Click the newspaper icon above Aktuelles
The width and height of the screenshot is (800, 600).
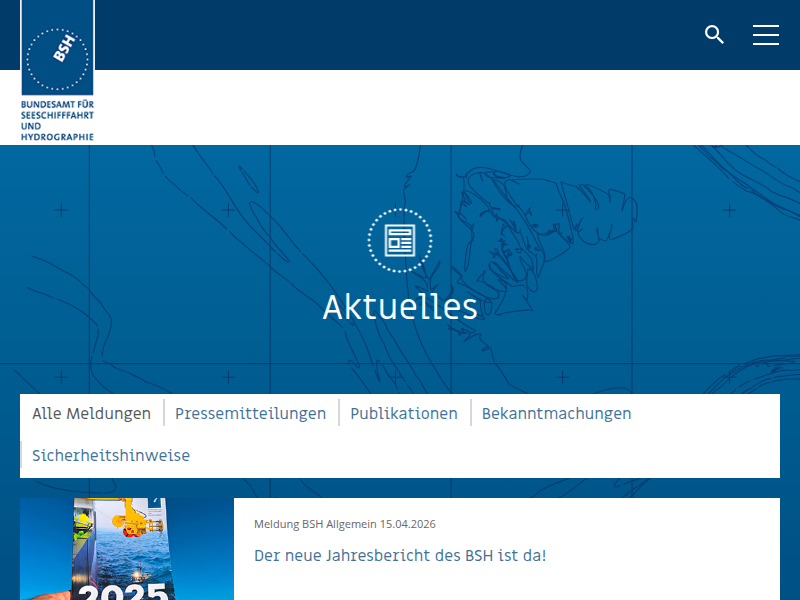pos(400,240)
